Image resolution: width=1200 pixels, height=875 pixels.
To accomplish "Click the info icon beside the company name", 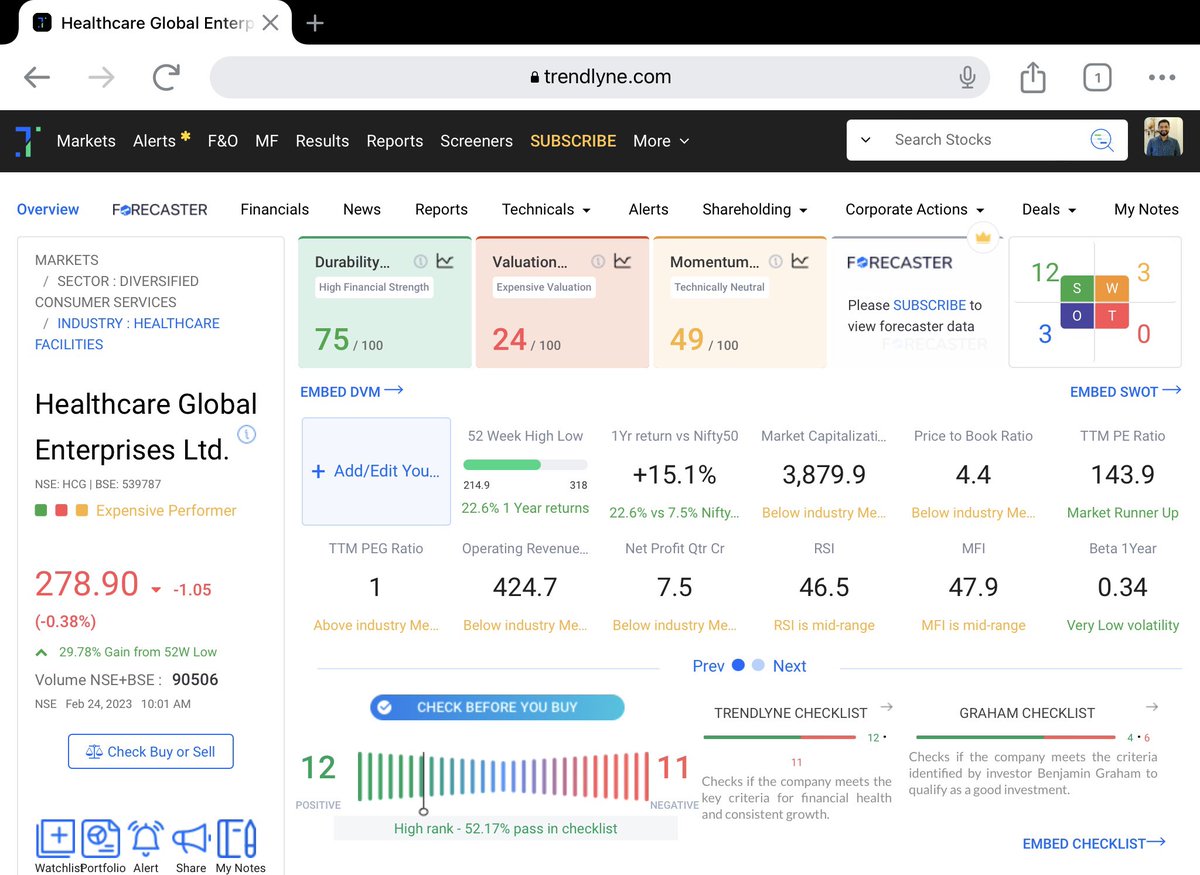I will tap(246, 434).
